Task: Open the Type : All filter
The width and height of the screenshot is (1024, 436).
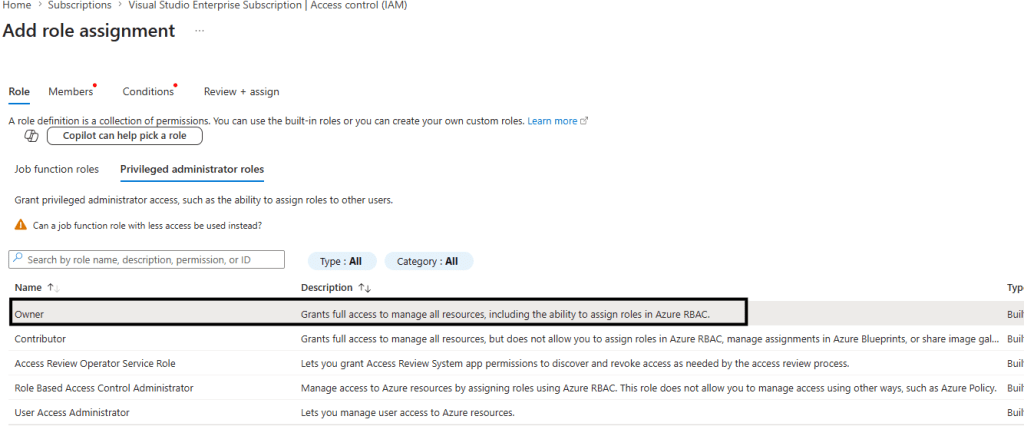Action: pyautogui.click(x=341, y=261)
